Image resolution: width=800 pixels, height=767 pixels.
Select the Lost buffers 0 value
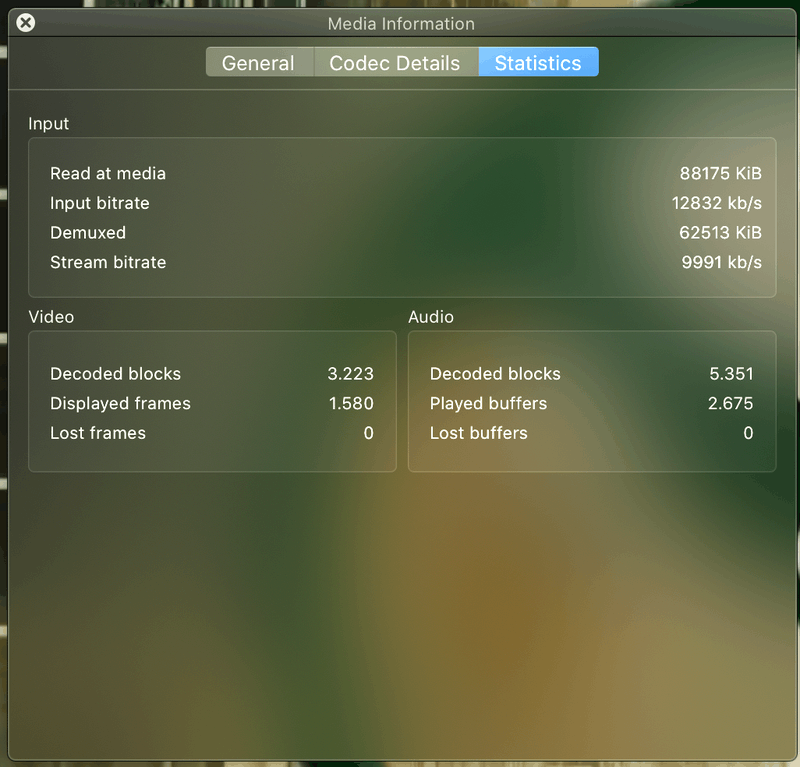click(x=748, y=433)
